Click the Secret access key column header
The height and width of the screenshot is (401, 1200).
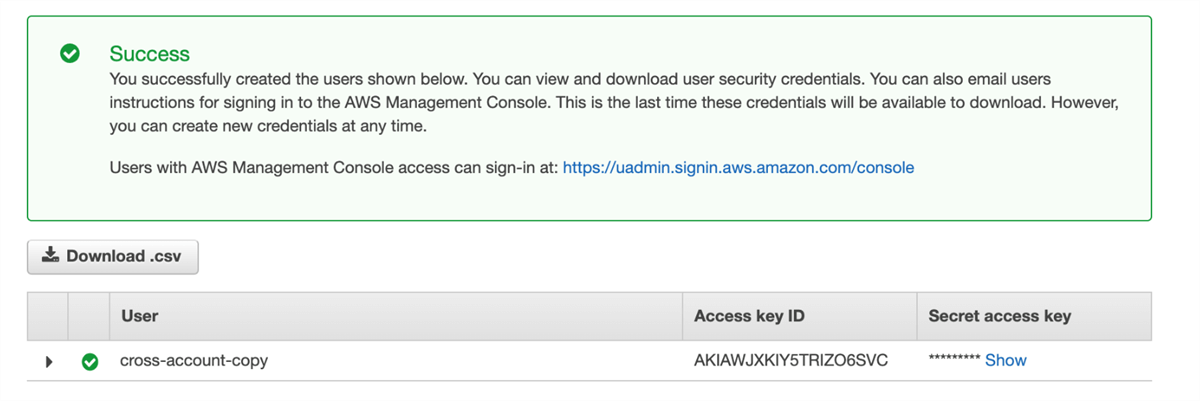[999, 316]
